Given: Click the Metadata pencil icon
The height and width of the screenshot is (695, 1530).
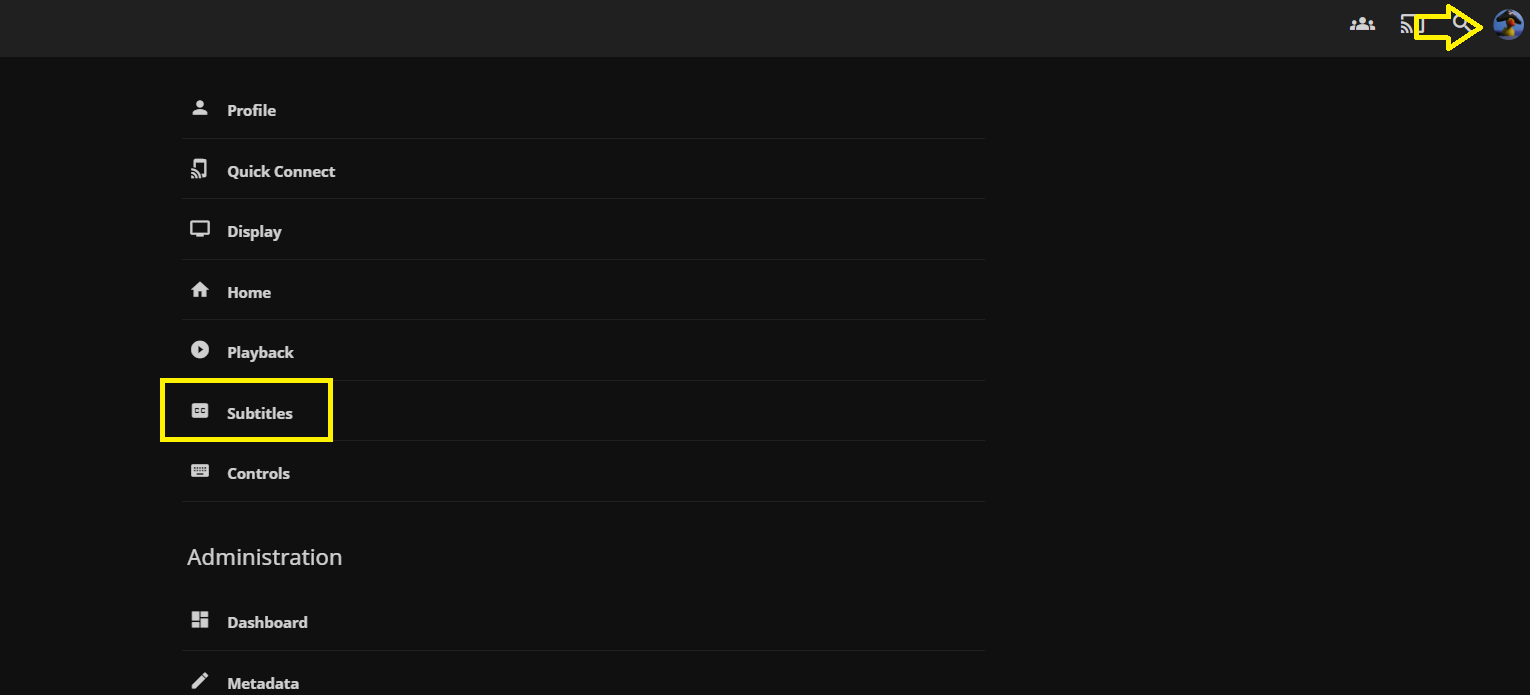Looking at the screenshot, I should (200, 681).
